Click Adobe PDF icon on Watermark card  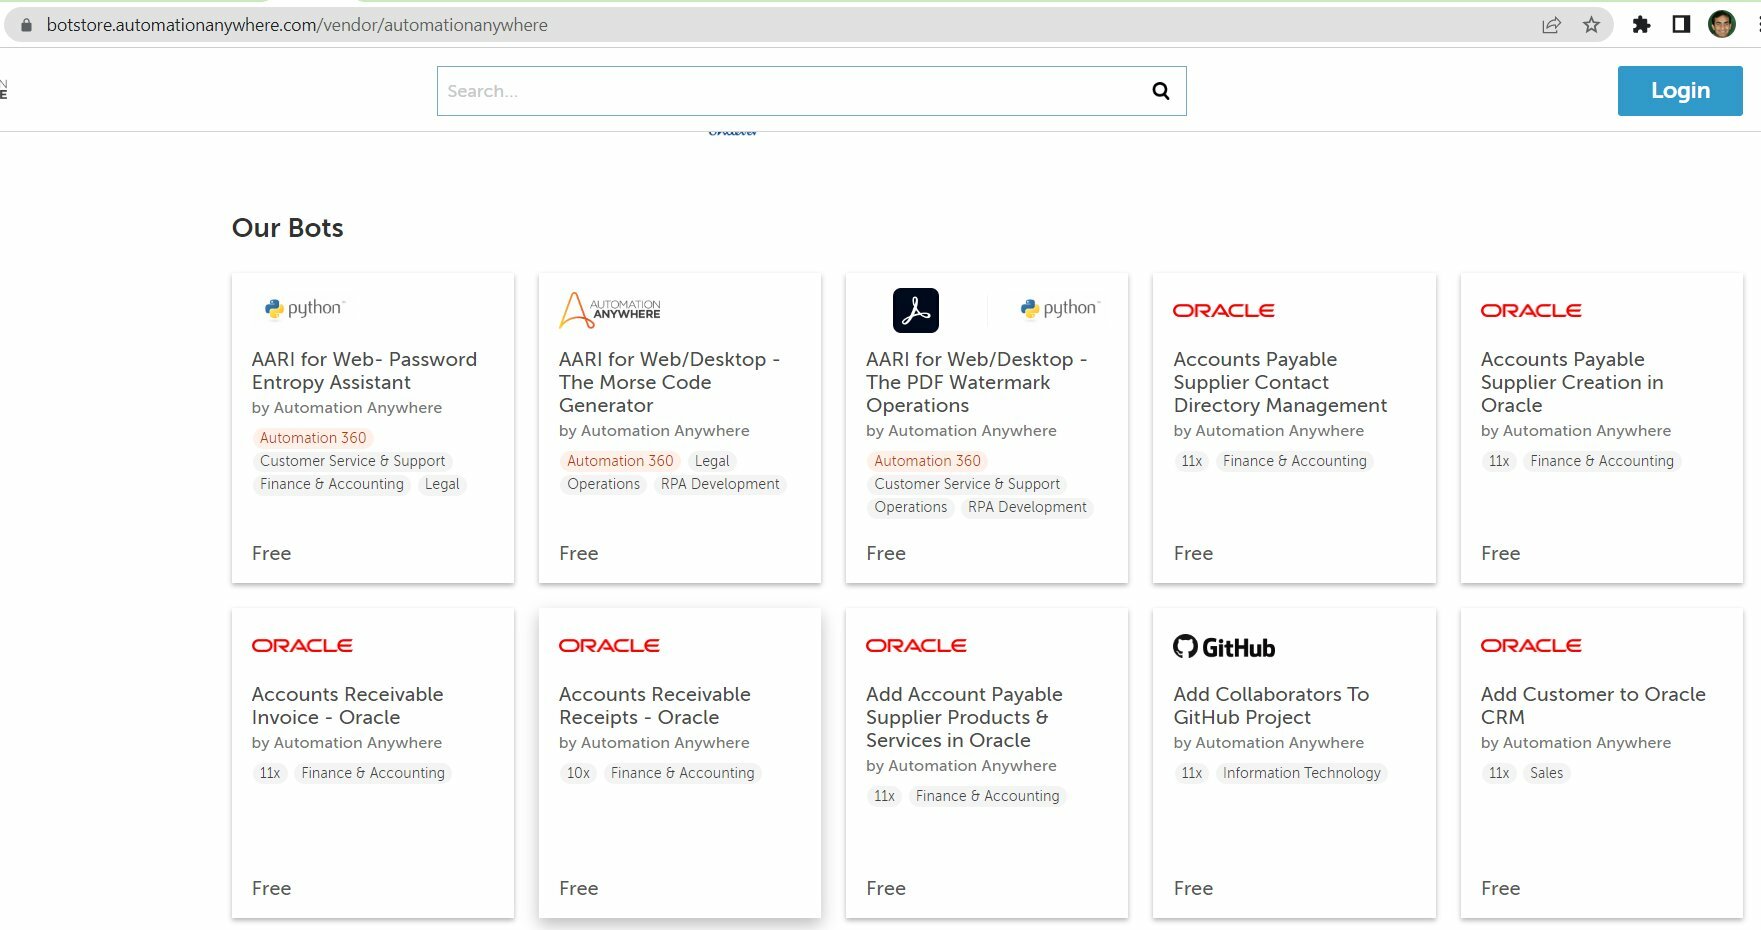pos(916,310)
